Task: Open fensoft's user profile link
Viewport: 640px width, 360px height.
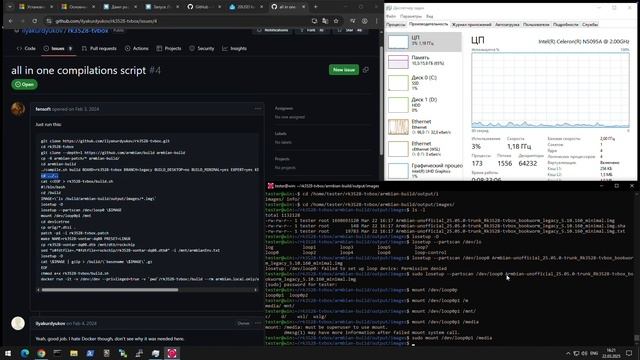Action: click(43, 109)
